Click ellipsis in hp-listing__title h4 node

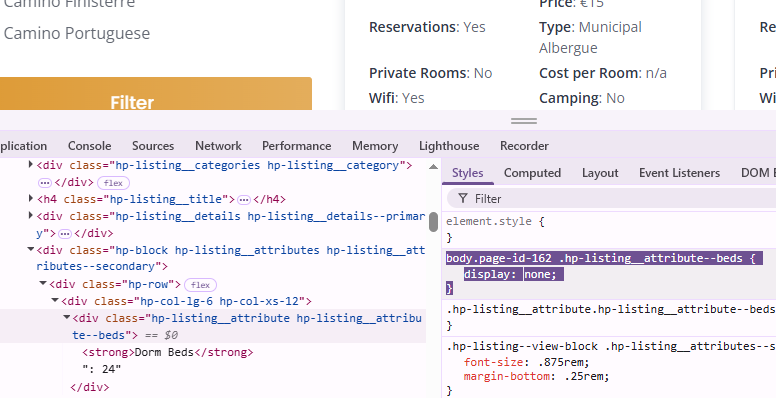pyautogui.click(x=243, y=200)
